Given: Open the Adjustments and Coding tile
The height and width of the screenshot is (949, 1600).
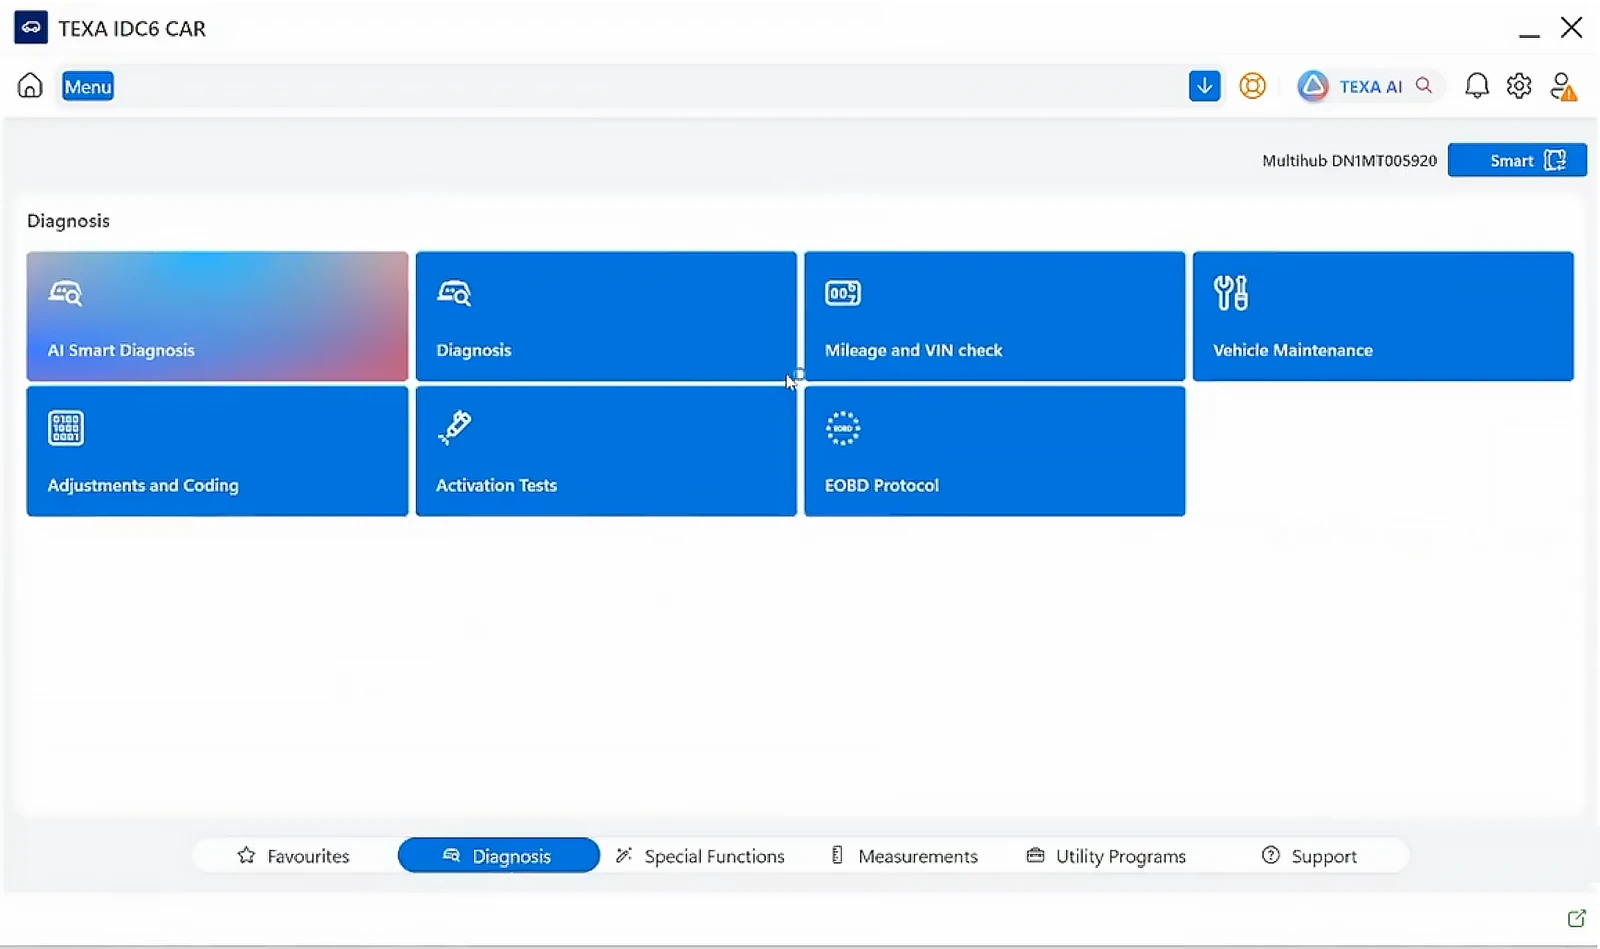Looking at the screenshot, I should 217,451.
